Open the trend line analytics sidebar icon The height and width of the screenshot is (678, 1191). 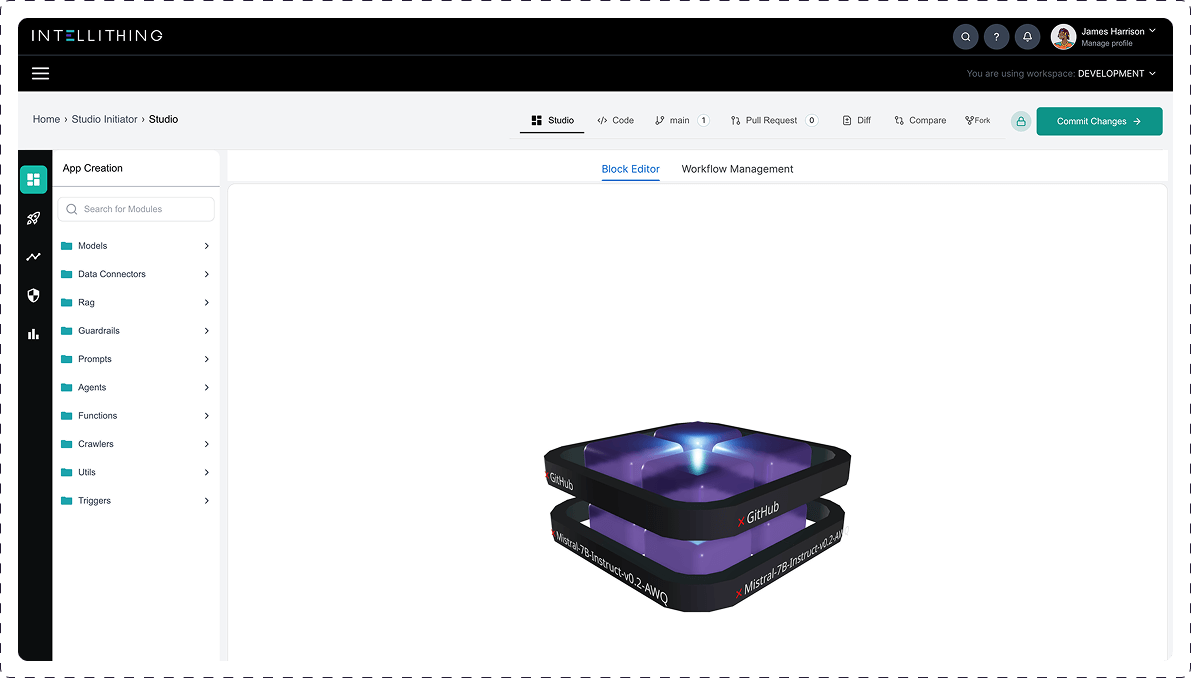tap(34, 257)
